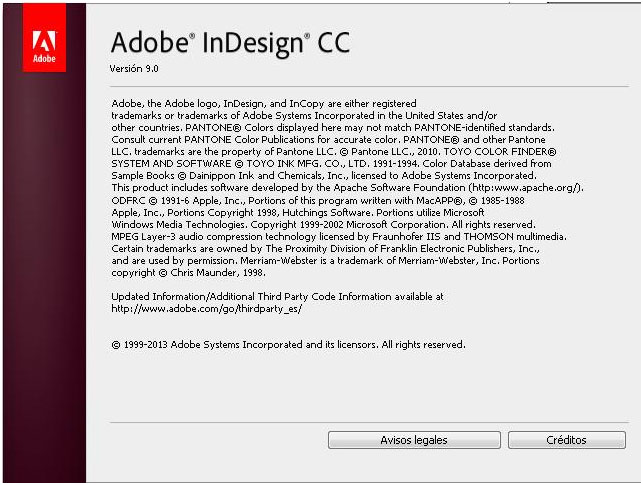Click the red Adobe logo icon
Image resolution: width=643 pixels, height=485 pixels.
44,37
